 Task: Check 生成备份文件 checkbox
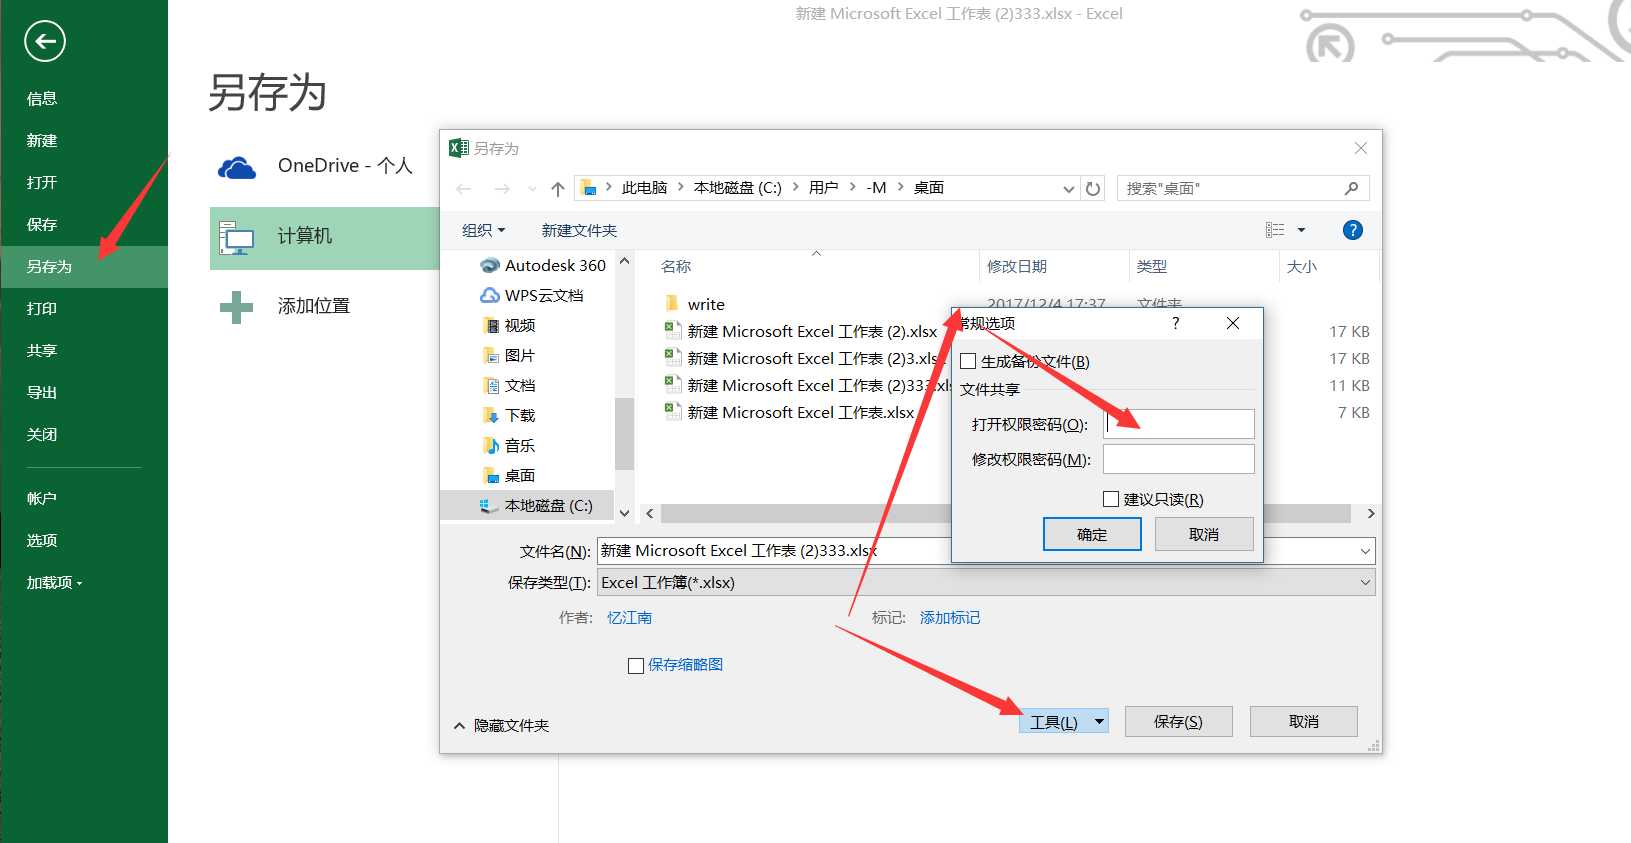[x=968, y=361]
